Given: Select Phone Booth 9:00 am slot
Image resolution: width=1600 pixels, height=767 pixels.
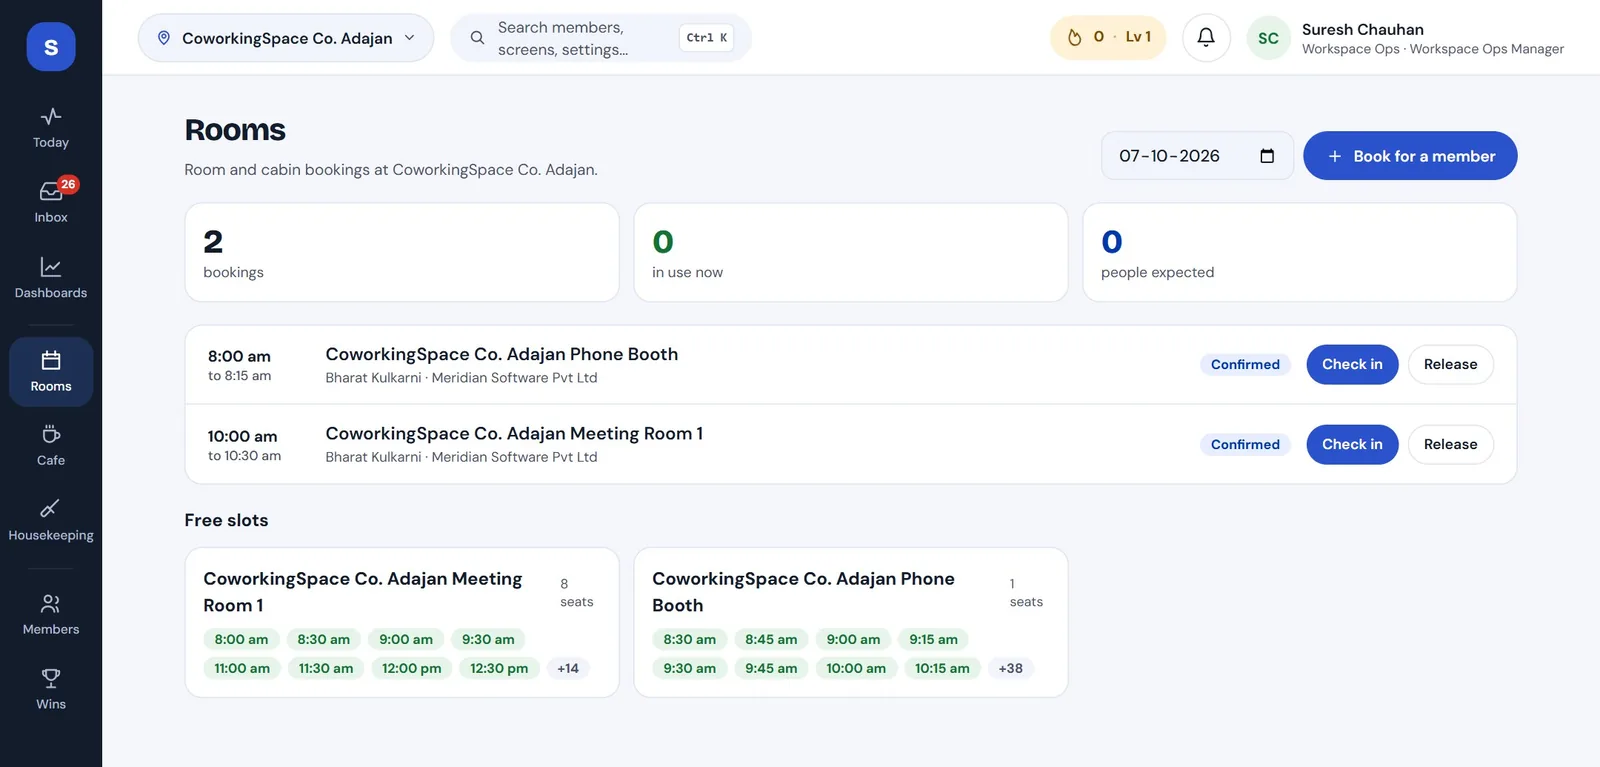Looking at the screenshot, I should pos(853,640).
